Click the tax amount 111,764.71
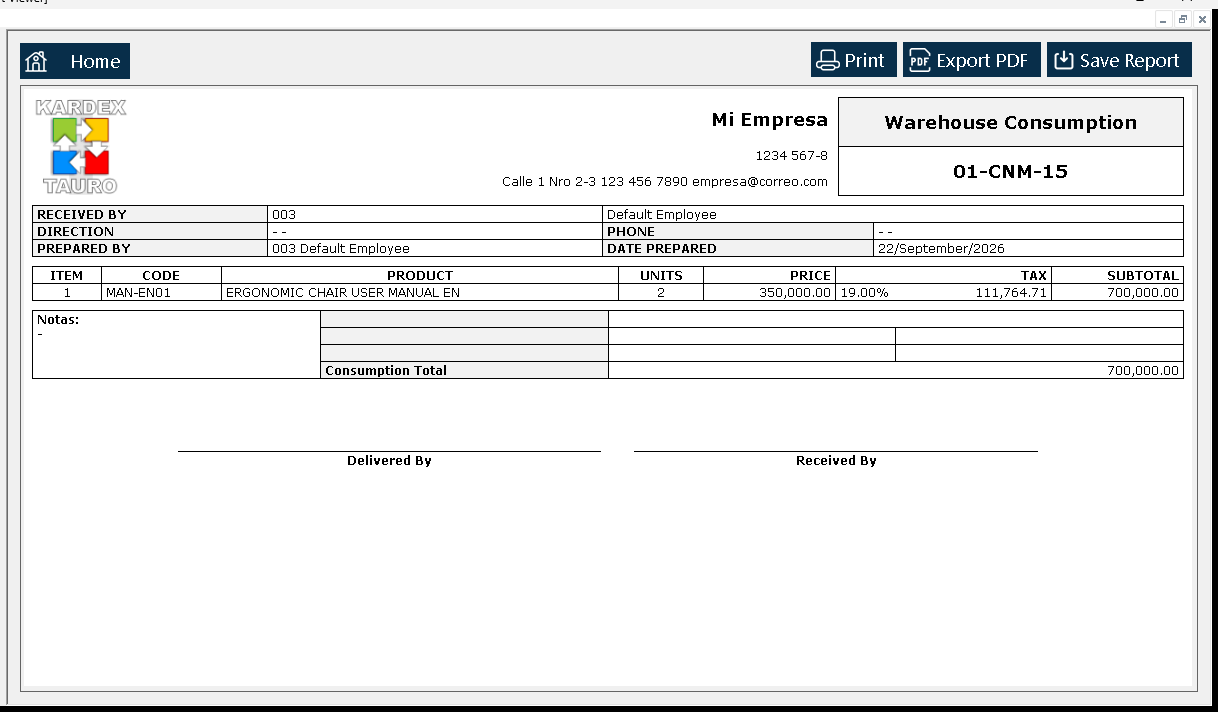1218x712 pixels. [x=1011, y=293]
